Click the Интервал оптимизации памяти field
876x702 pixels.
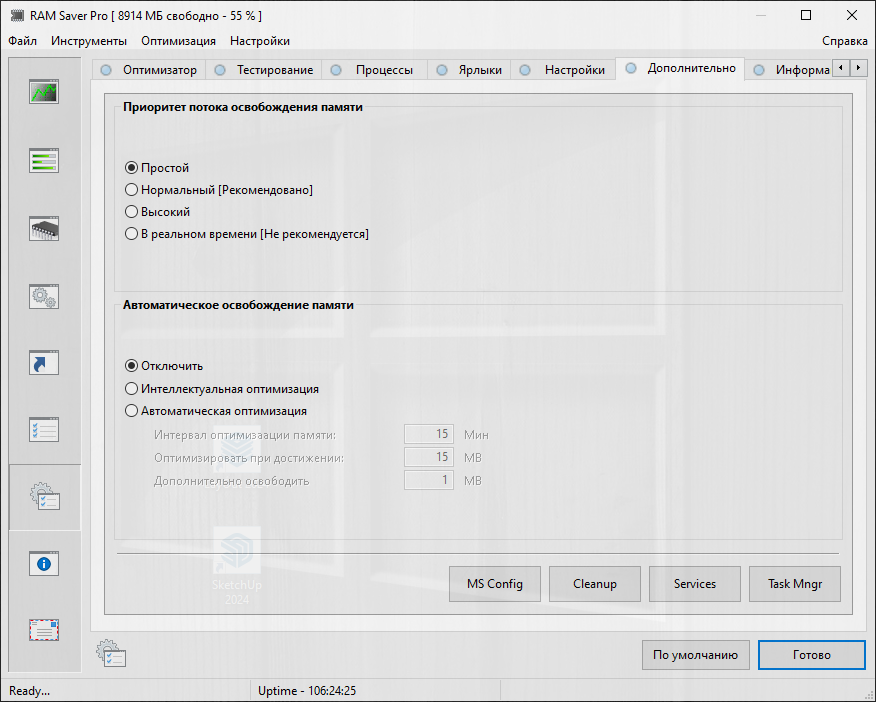[x=430, y=435]
